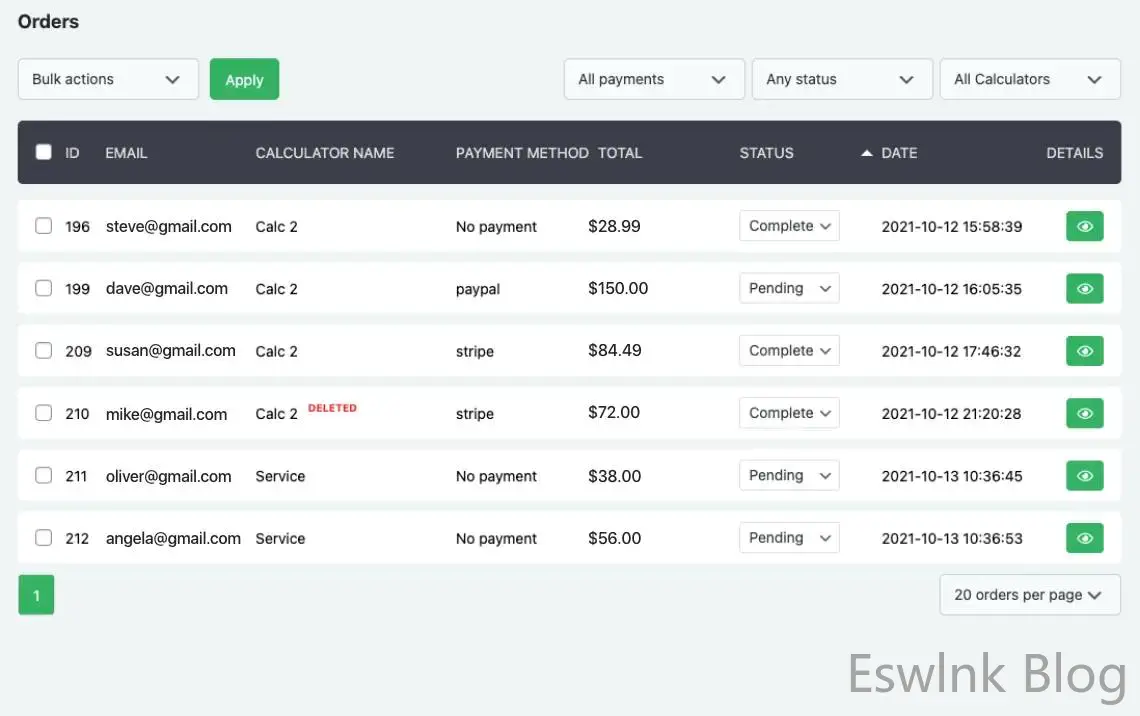Viewport: 1140px width, 716px height.
Task: View angela@gmail.com order details icon
Action: pos(1084,538)
